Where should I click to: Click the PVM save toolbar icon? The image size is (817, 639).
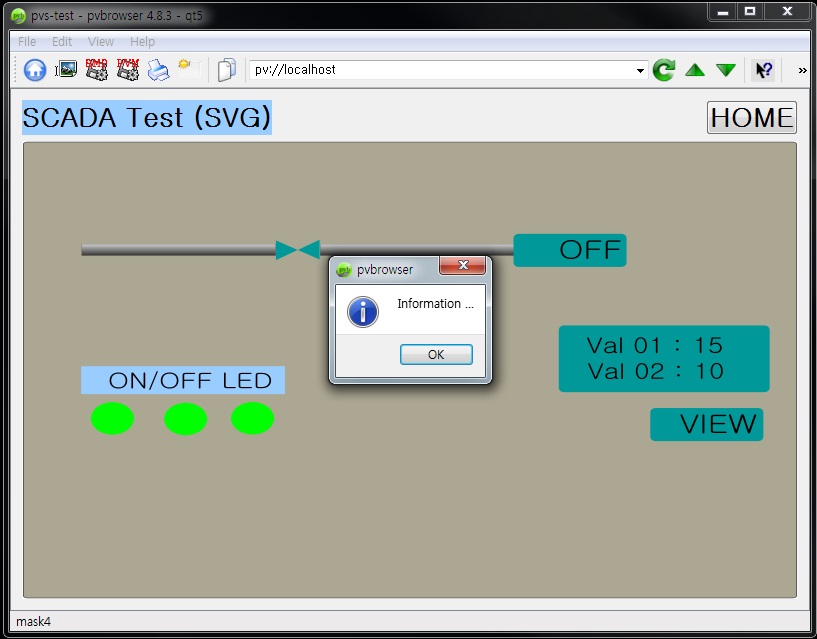coord(127,70)
